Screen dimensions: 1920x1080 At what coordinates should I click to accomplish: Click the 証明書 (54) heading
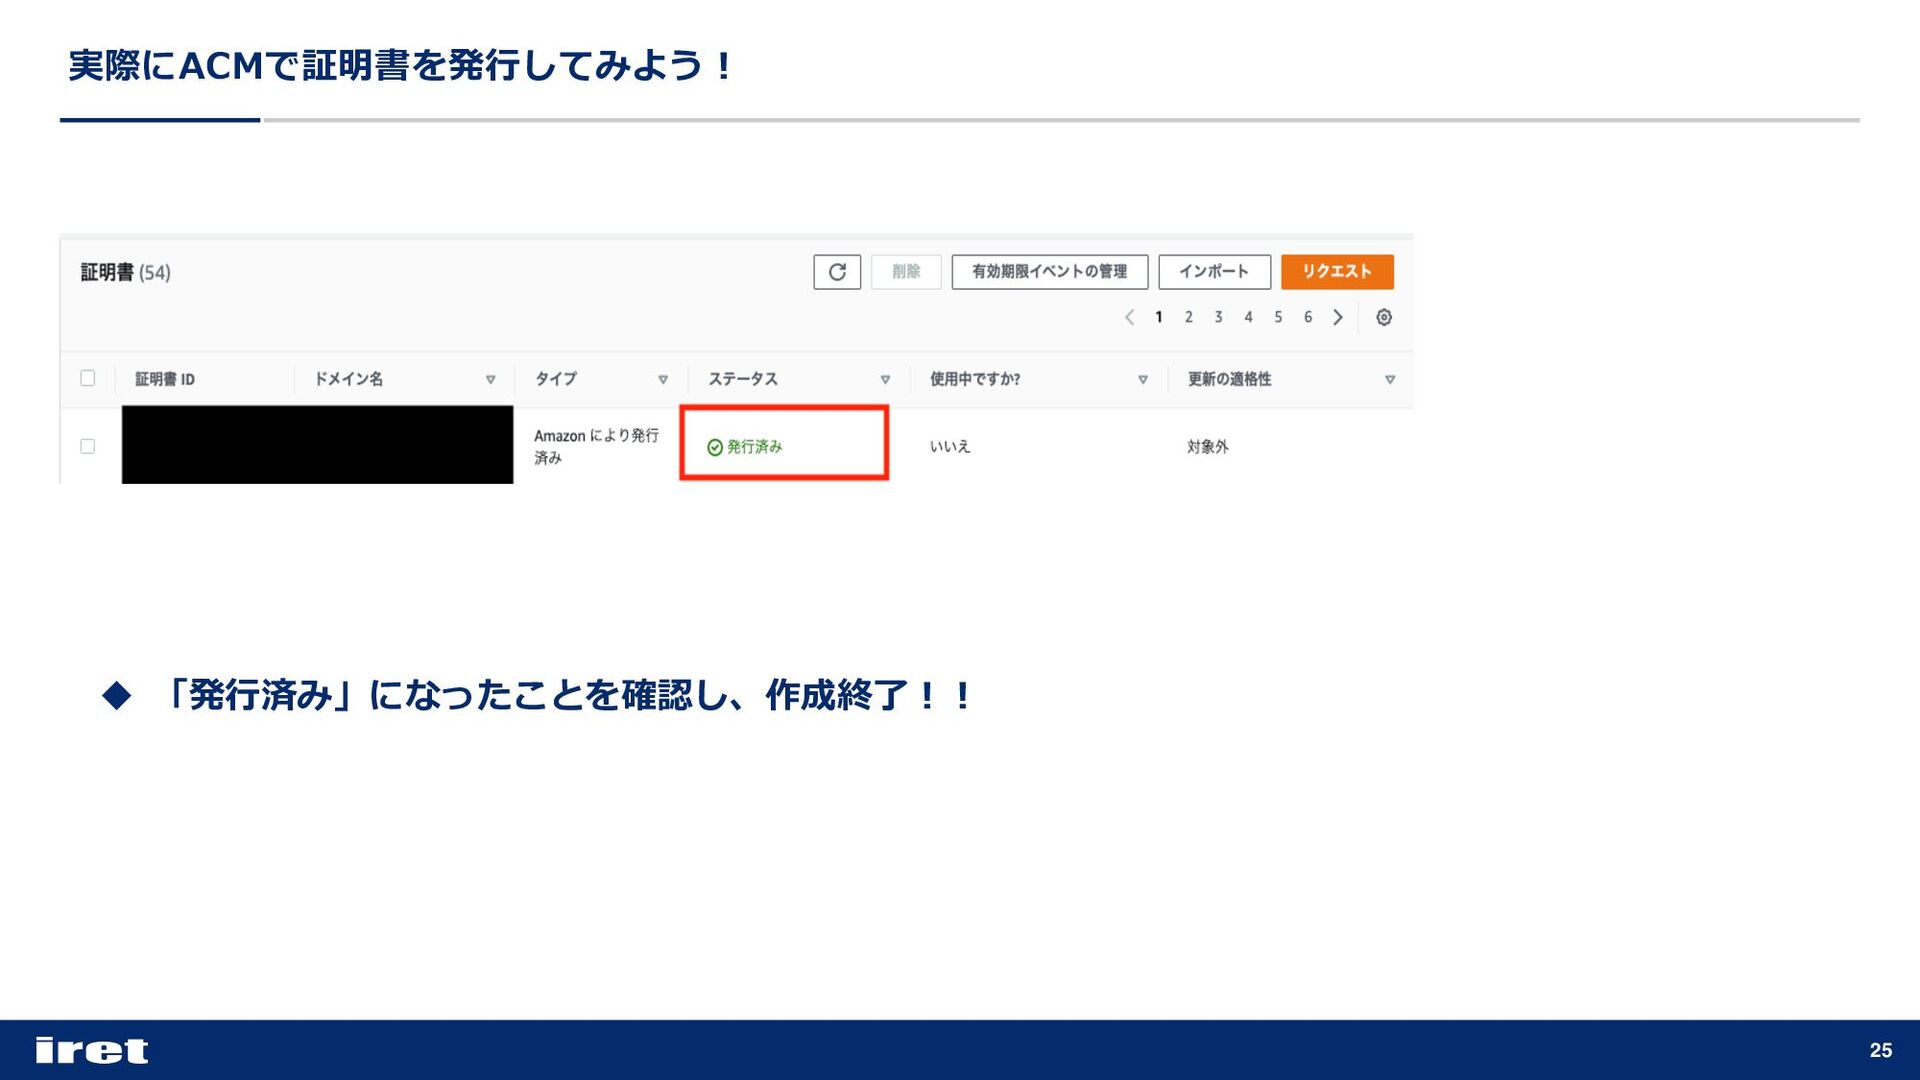(126, 272)
